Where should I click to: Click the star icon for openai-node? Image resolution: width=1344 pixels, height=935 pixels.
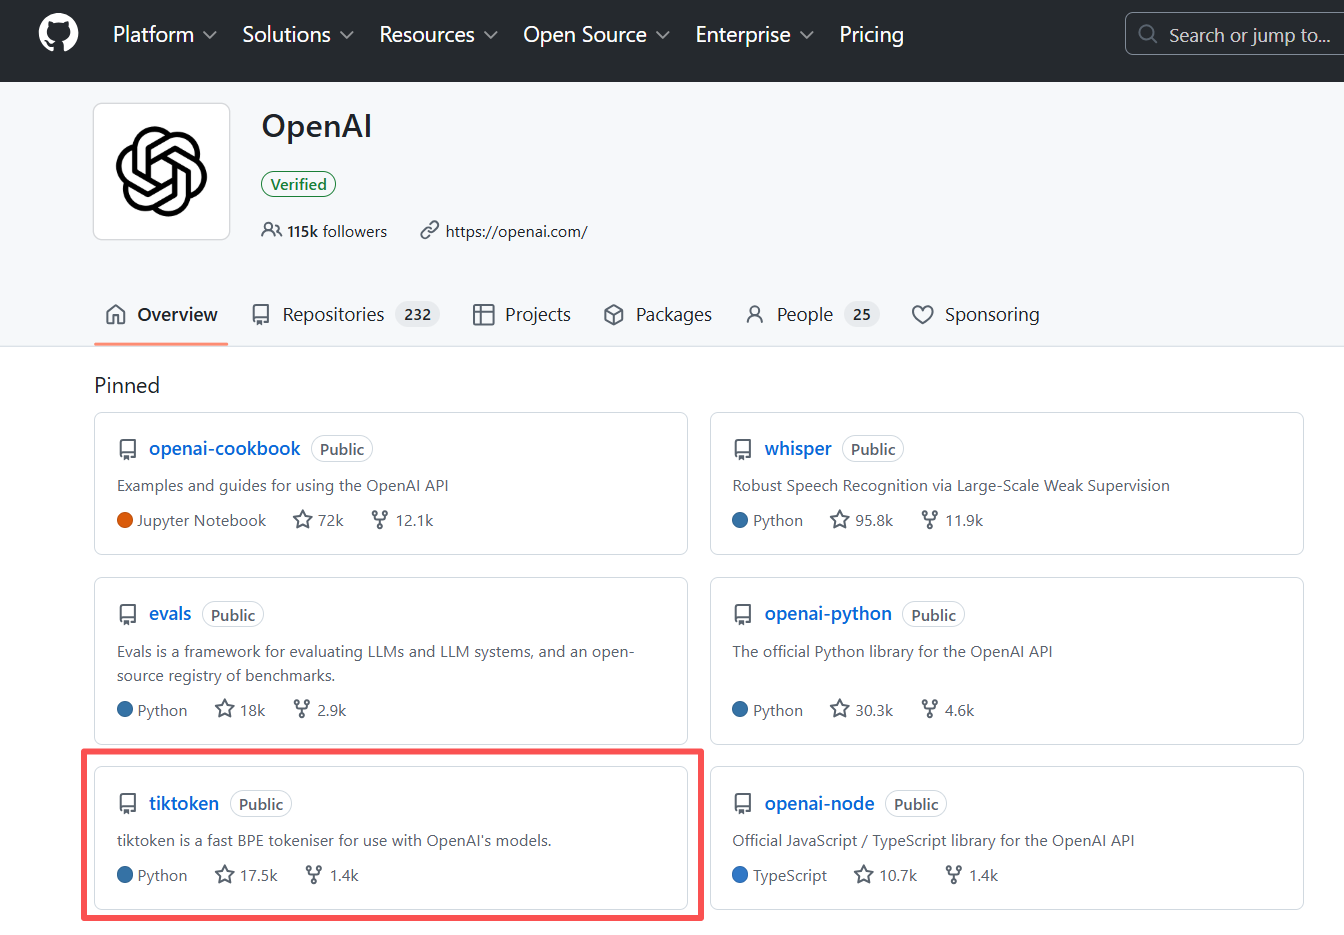click(864, 874)
